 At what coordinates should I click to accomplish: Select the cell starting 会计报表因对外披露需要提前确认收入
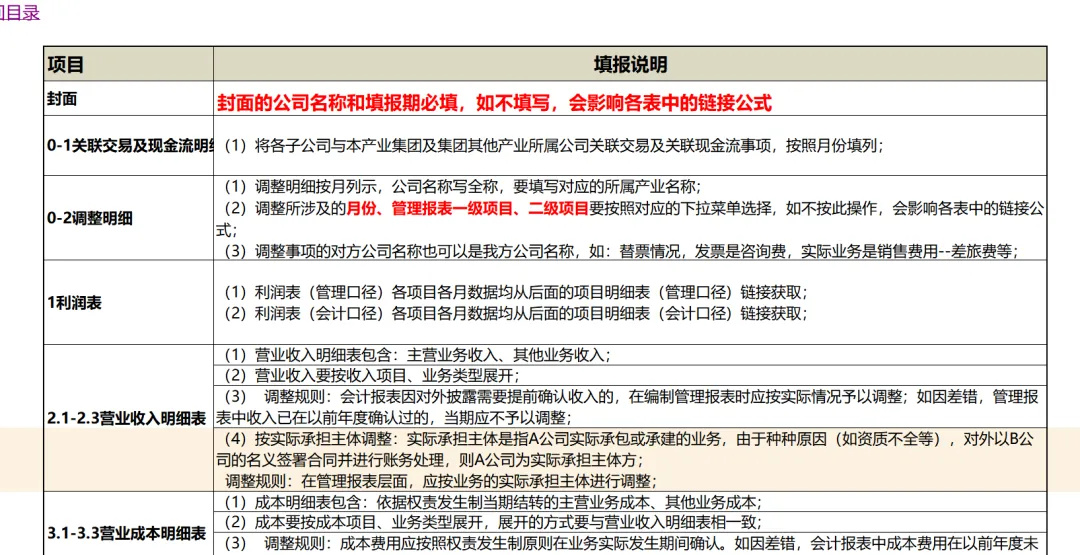click(x=630, y=407)
